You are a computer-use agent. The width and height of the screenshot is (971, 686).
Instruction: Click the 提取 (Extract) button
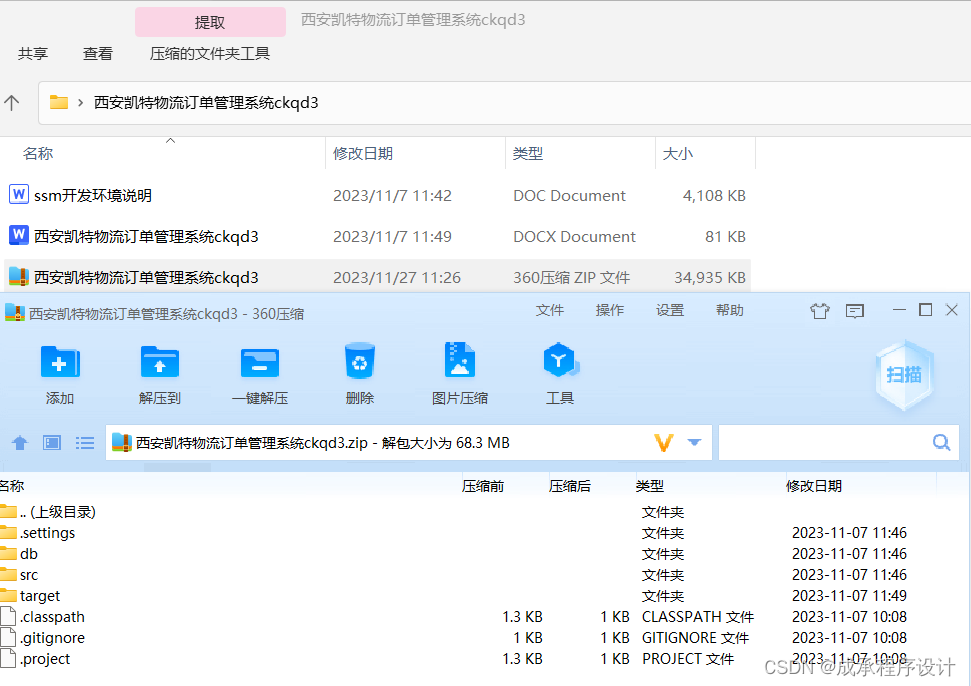(210, 21)
